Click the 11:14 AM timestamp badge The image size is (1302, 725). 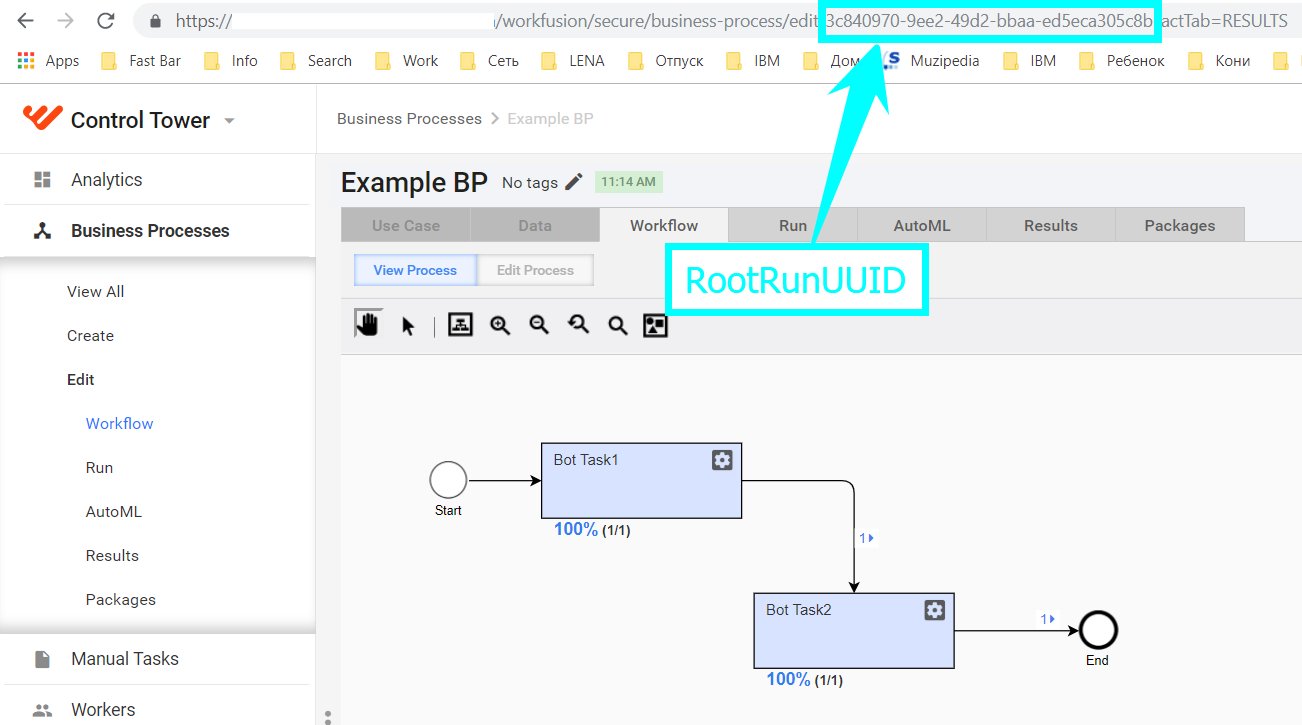tap(629, 182)
